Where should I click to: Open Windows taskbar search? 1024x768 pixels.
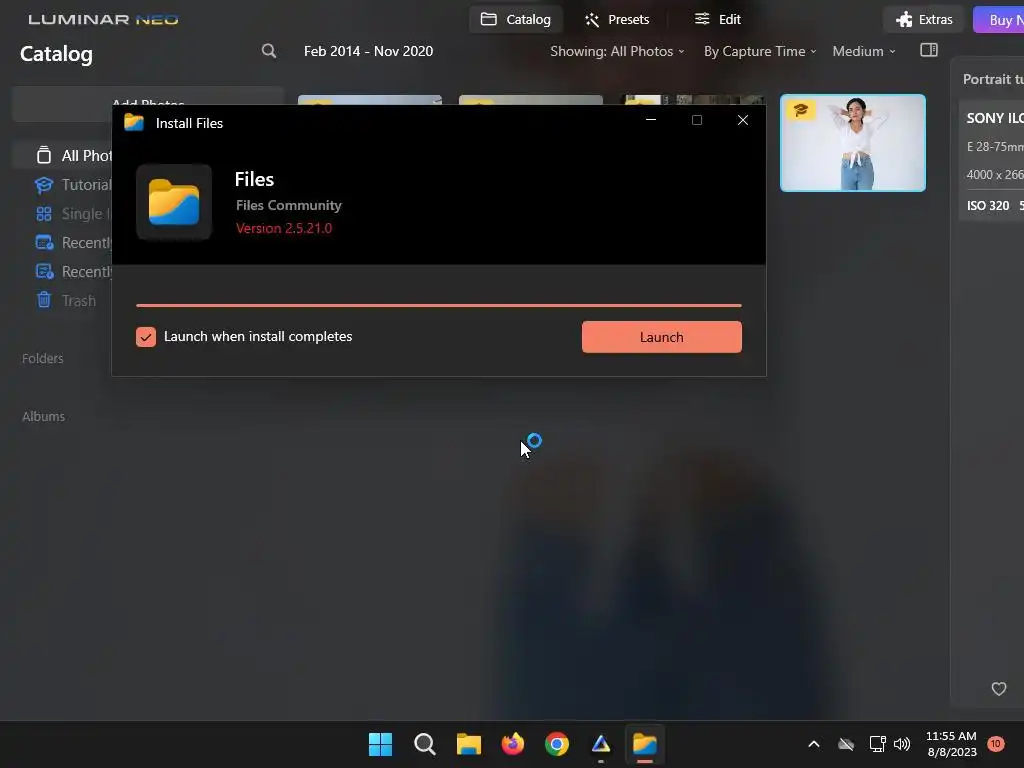click(x=424, y=744)
